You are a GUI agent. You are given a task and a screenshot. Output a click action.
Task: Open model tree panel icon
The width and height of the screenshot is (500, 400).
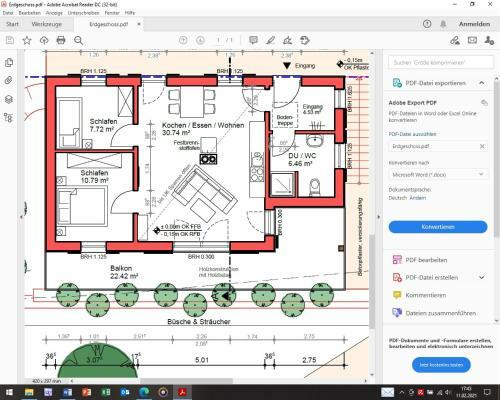9,117
